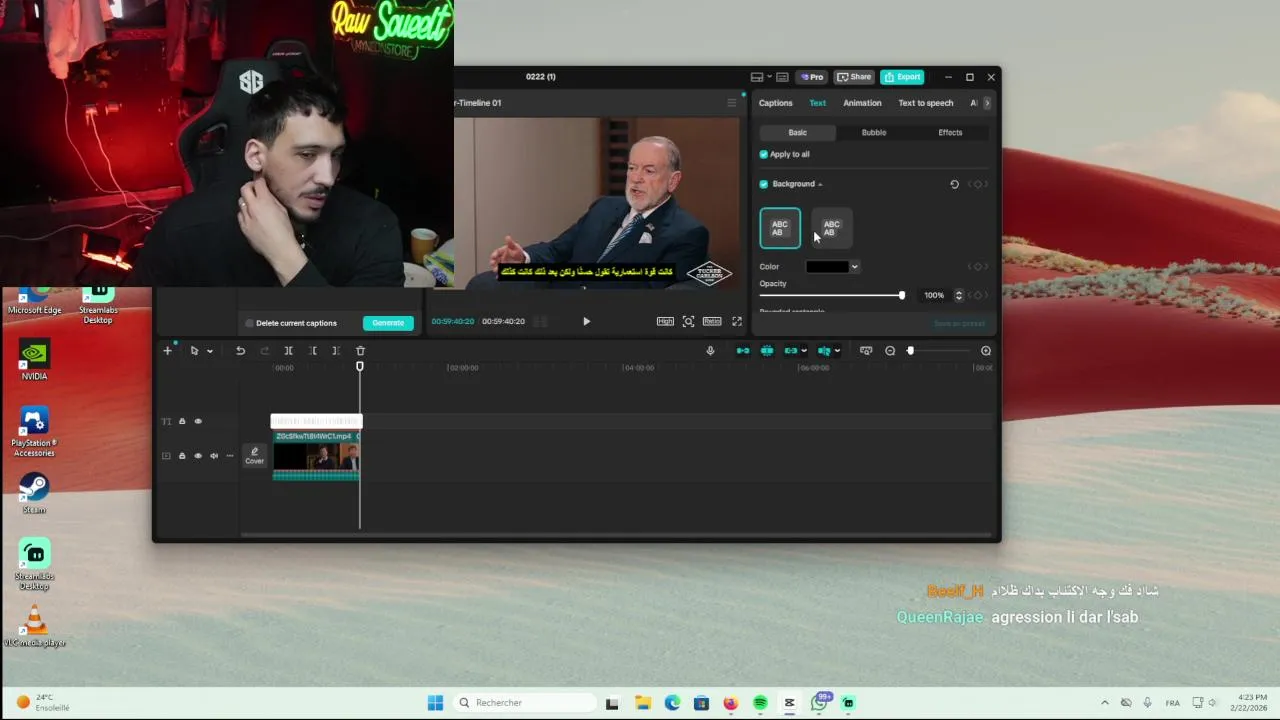Click the add track plus icon
The width and height of the screenshot is (1280, 720).
click(x=167, y=351)
